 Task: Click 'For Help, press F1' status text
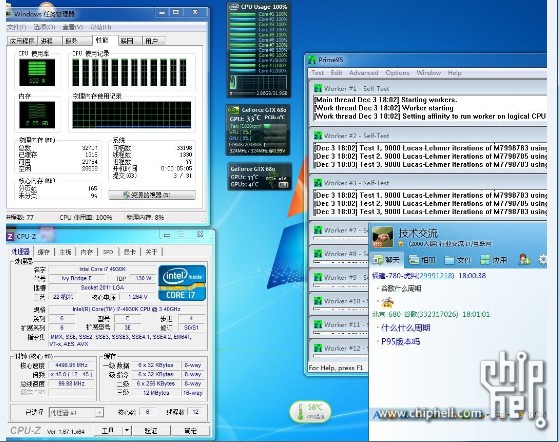(x=336, y=368)
